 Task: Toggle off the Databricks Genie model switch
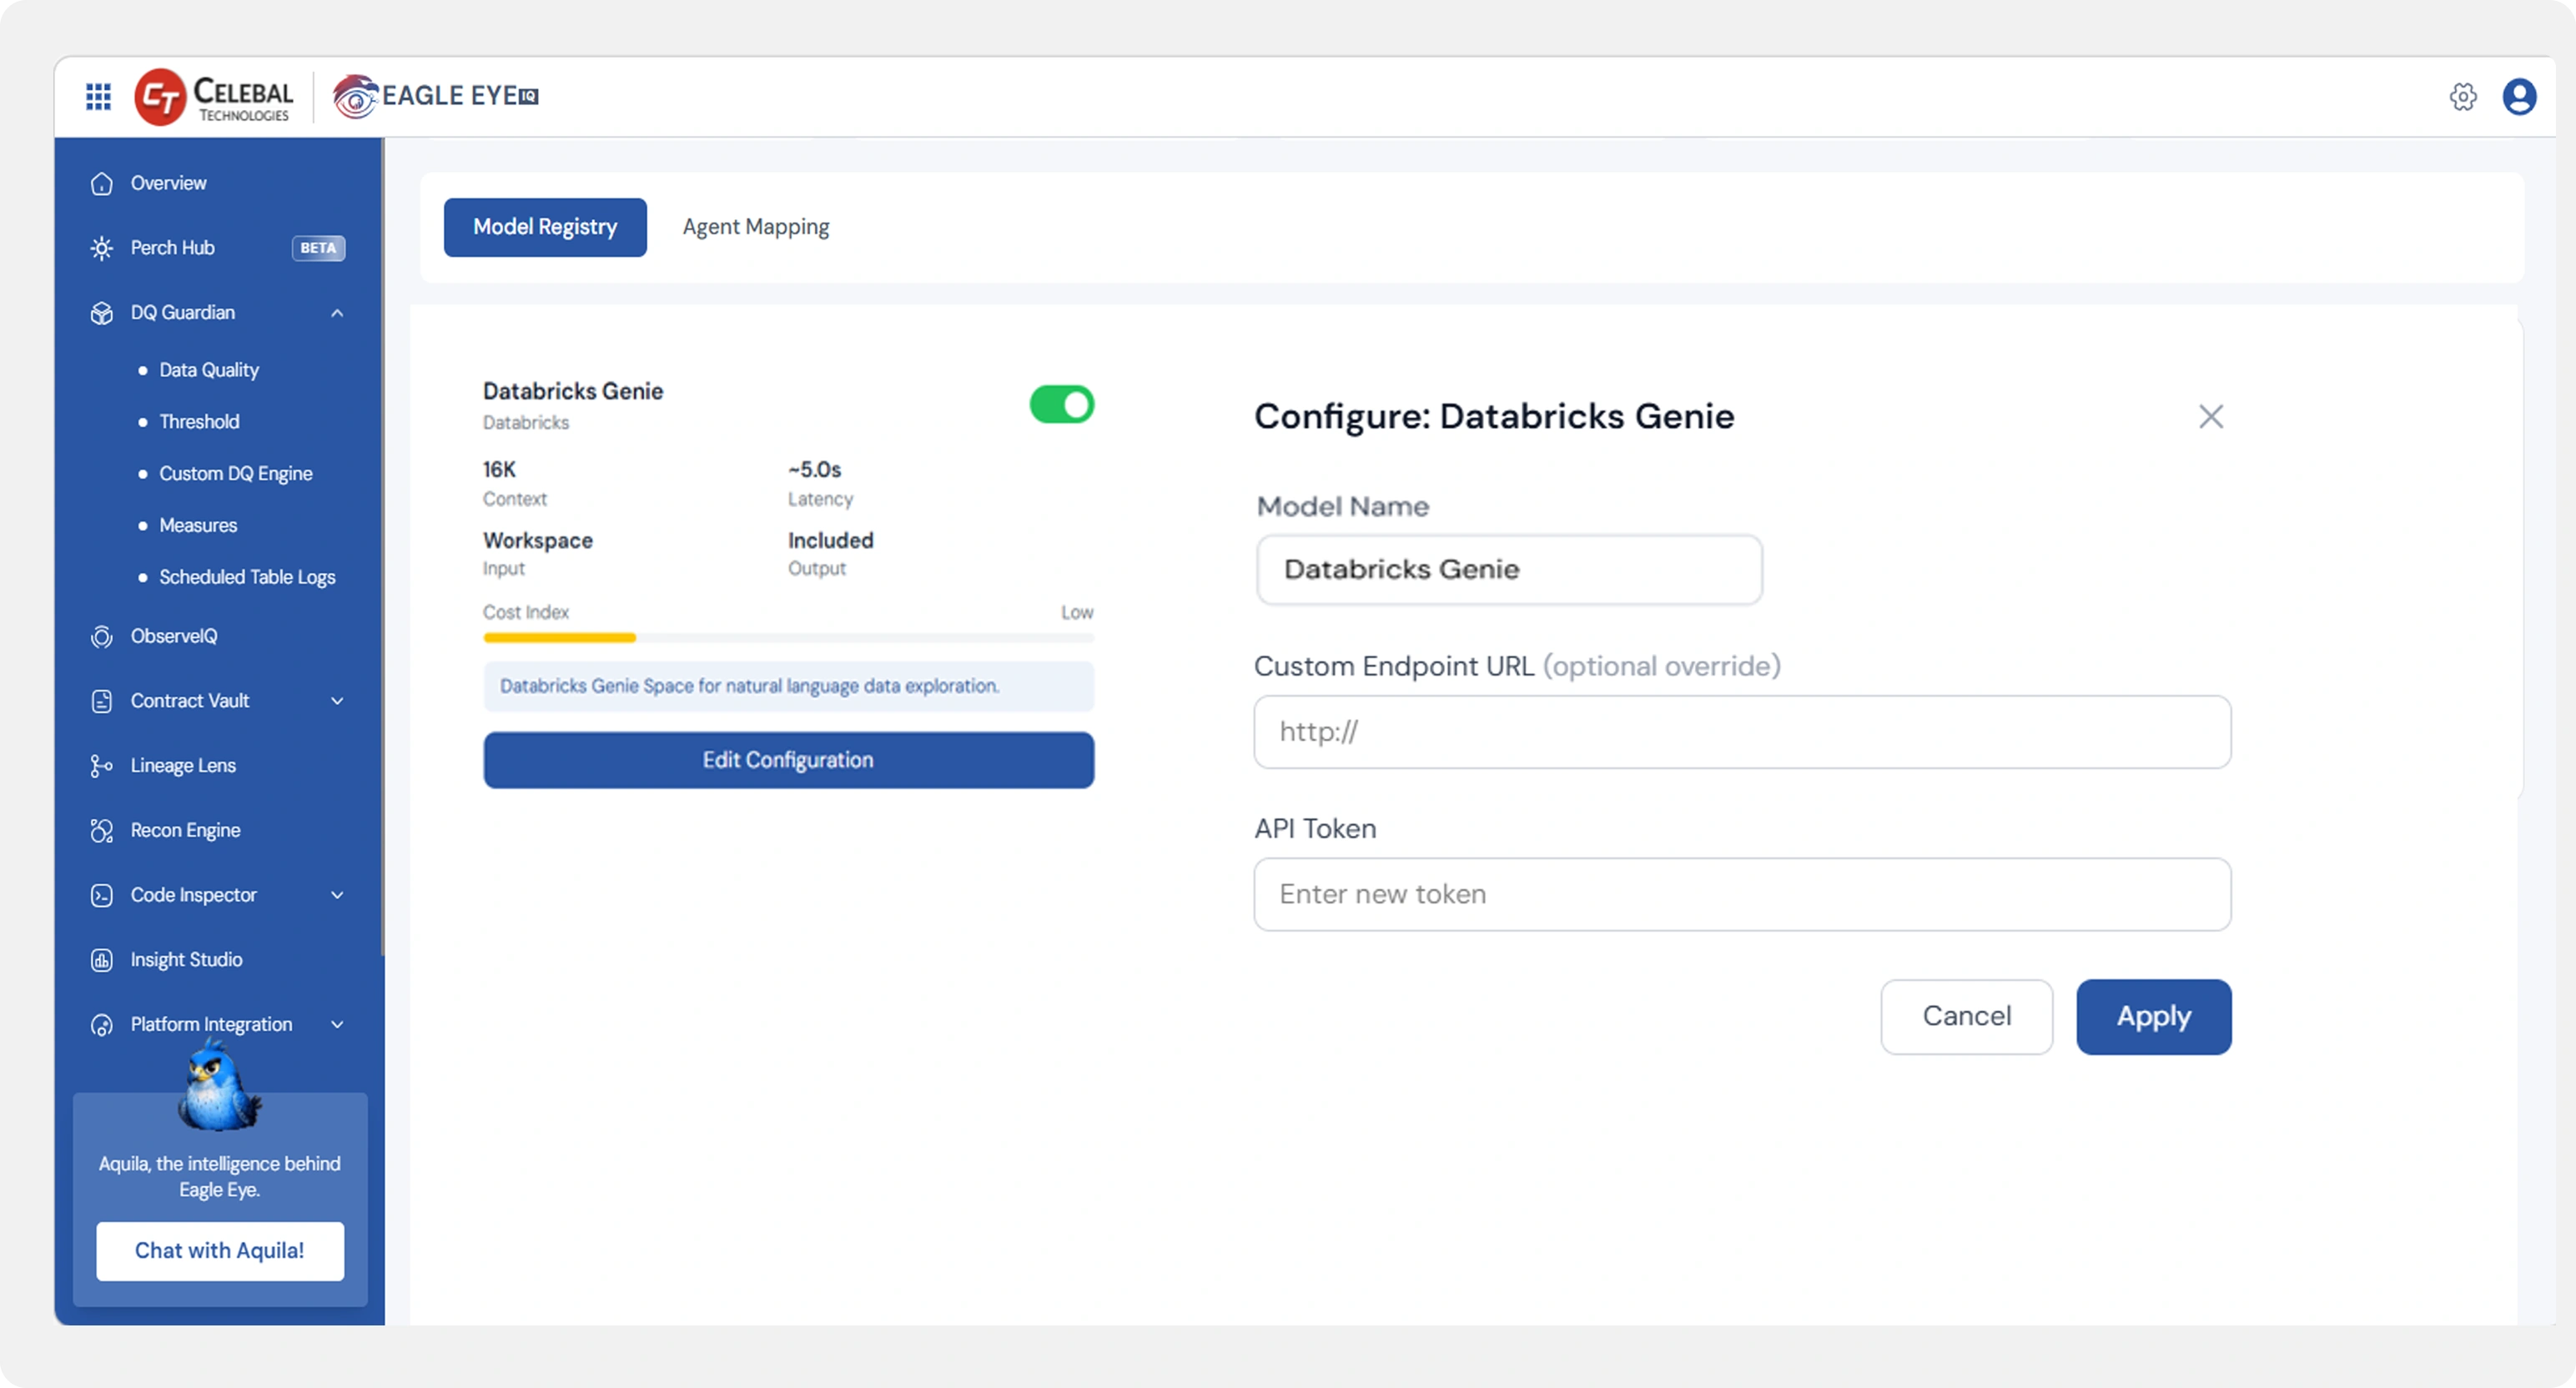click(x=1062, y=405)
